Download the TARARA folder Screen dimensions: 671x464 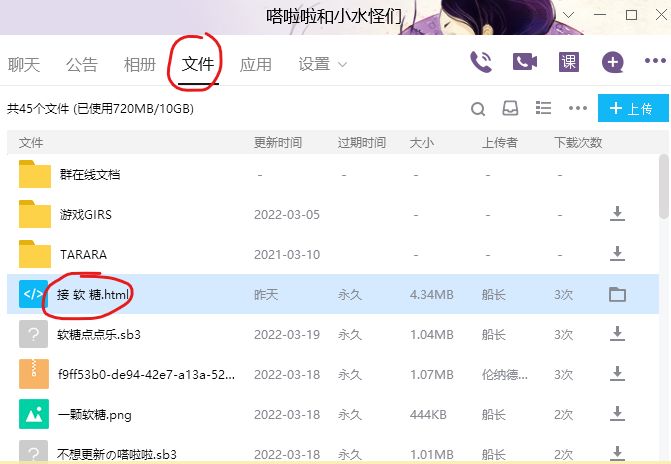coord(617,253)
